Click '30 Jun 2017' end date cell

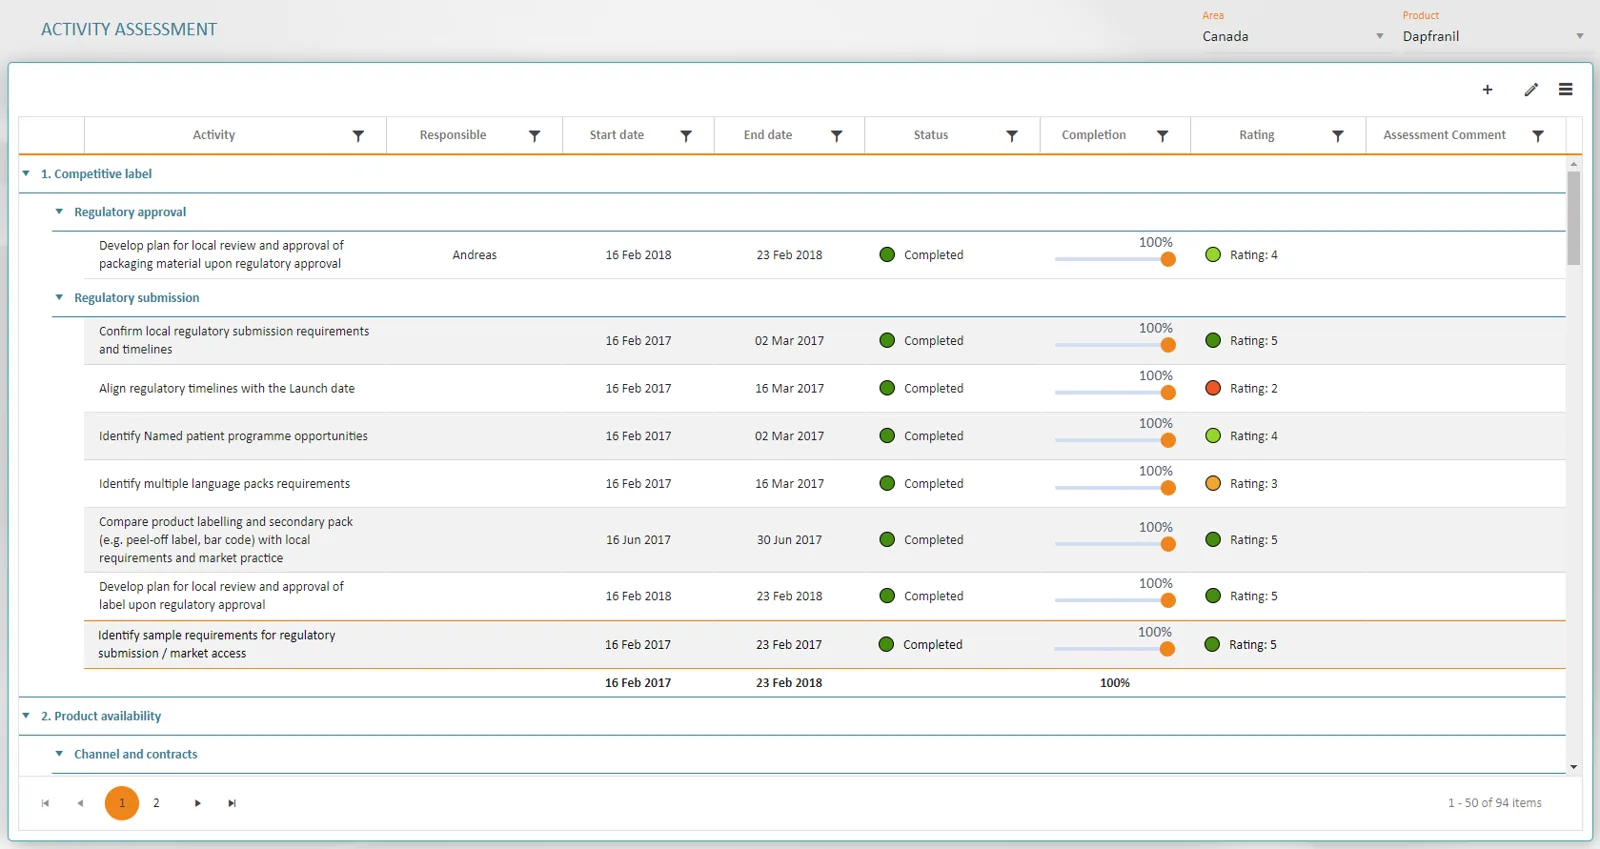(x=789, y=540)
